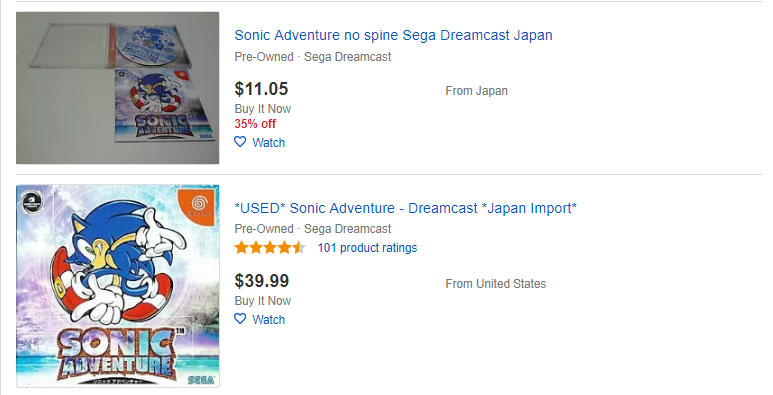The width and height of the screenshot is (773, 395).
Task: Click the orange star rating icons
Action: [270, 248]
